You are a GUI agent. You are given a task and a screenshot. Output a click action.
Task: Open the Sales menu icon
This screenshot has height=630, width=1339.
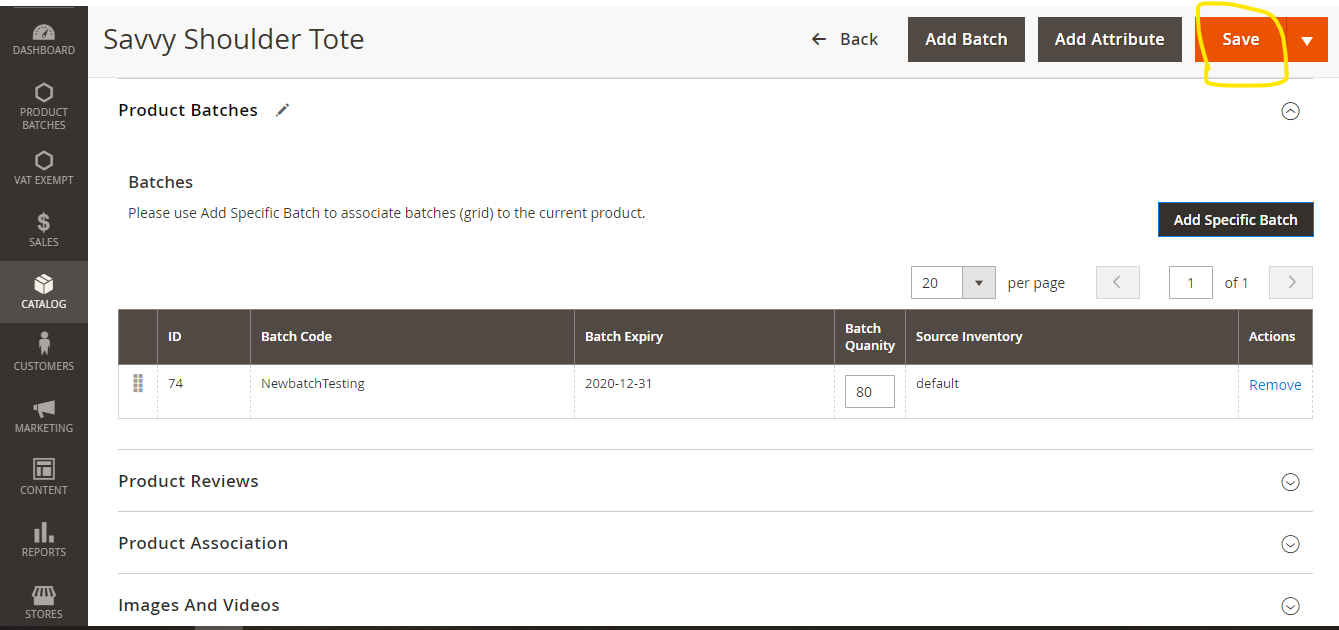click(43, 230)
